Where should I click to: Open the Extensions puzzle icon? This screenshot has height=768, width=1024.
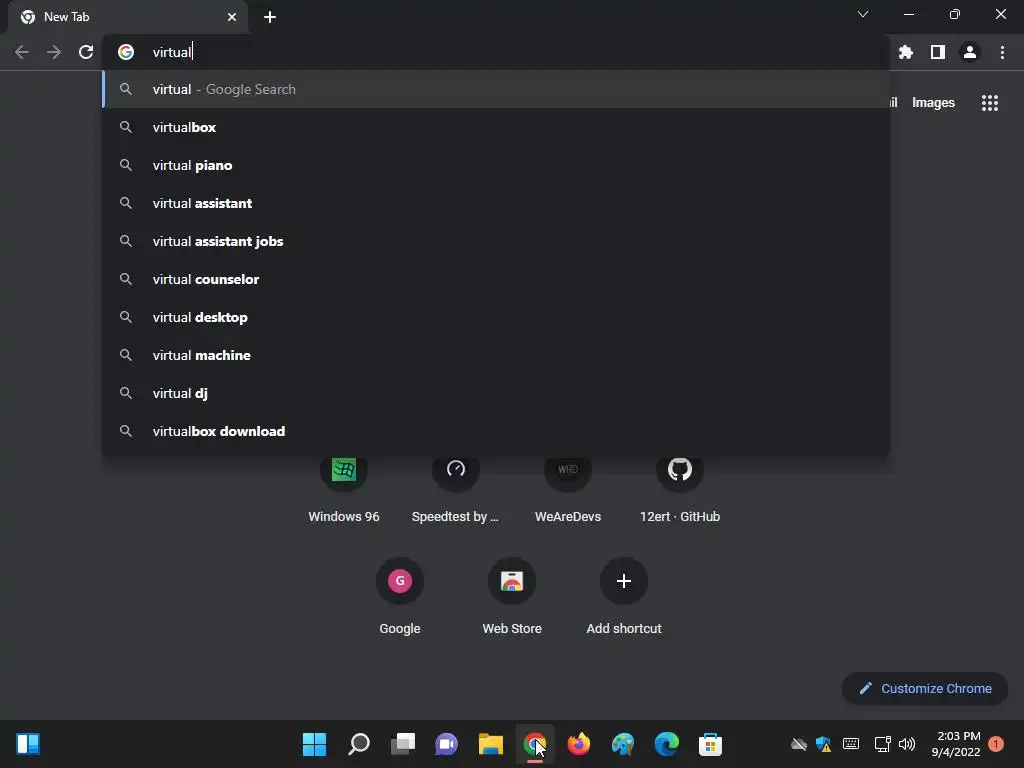pyautogui.click(x=905, y=52)
